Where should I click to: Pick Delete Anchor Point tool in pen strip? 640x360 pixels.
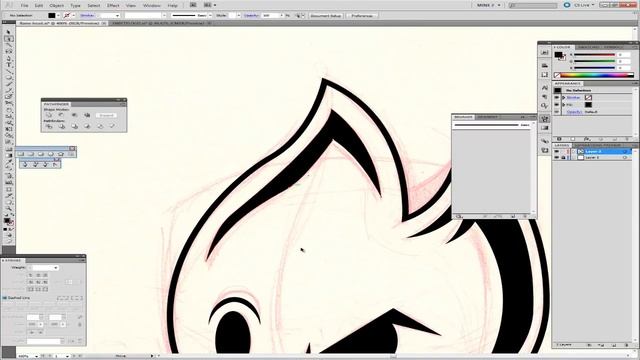(45, 164)
